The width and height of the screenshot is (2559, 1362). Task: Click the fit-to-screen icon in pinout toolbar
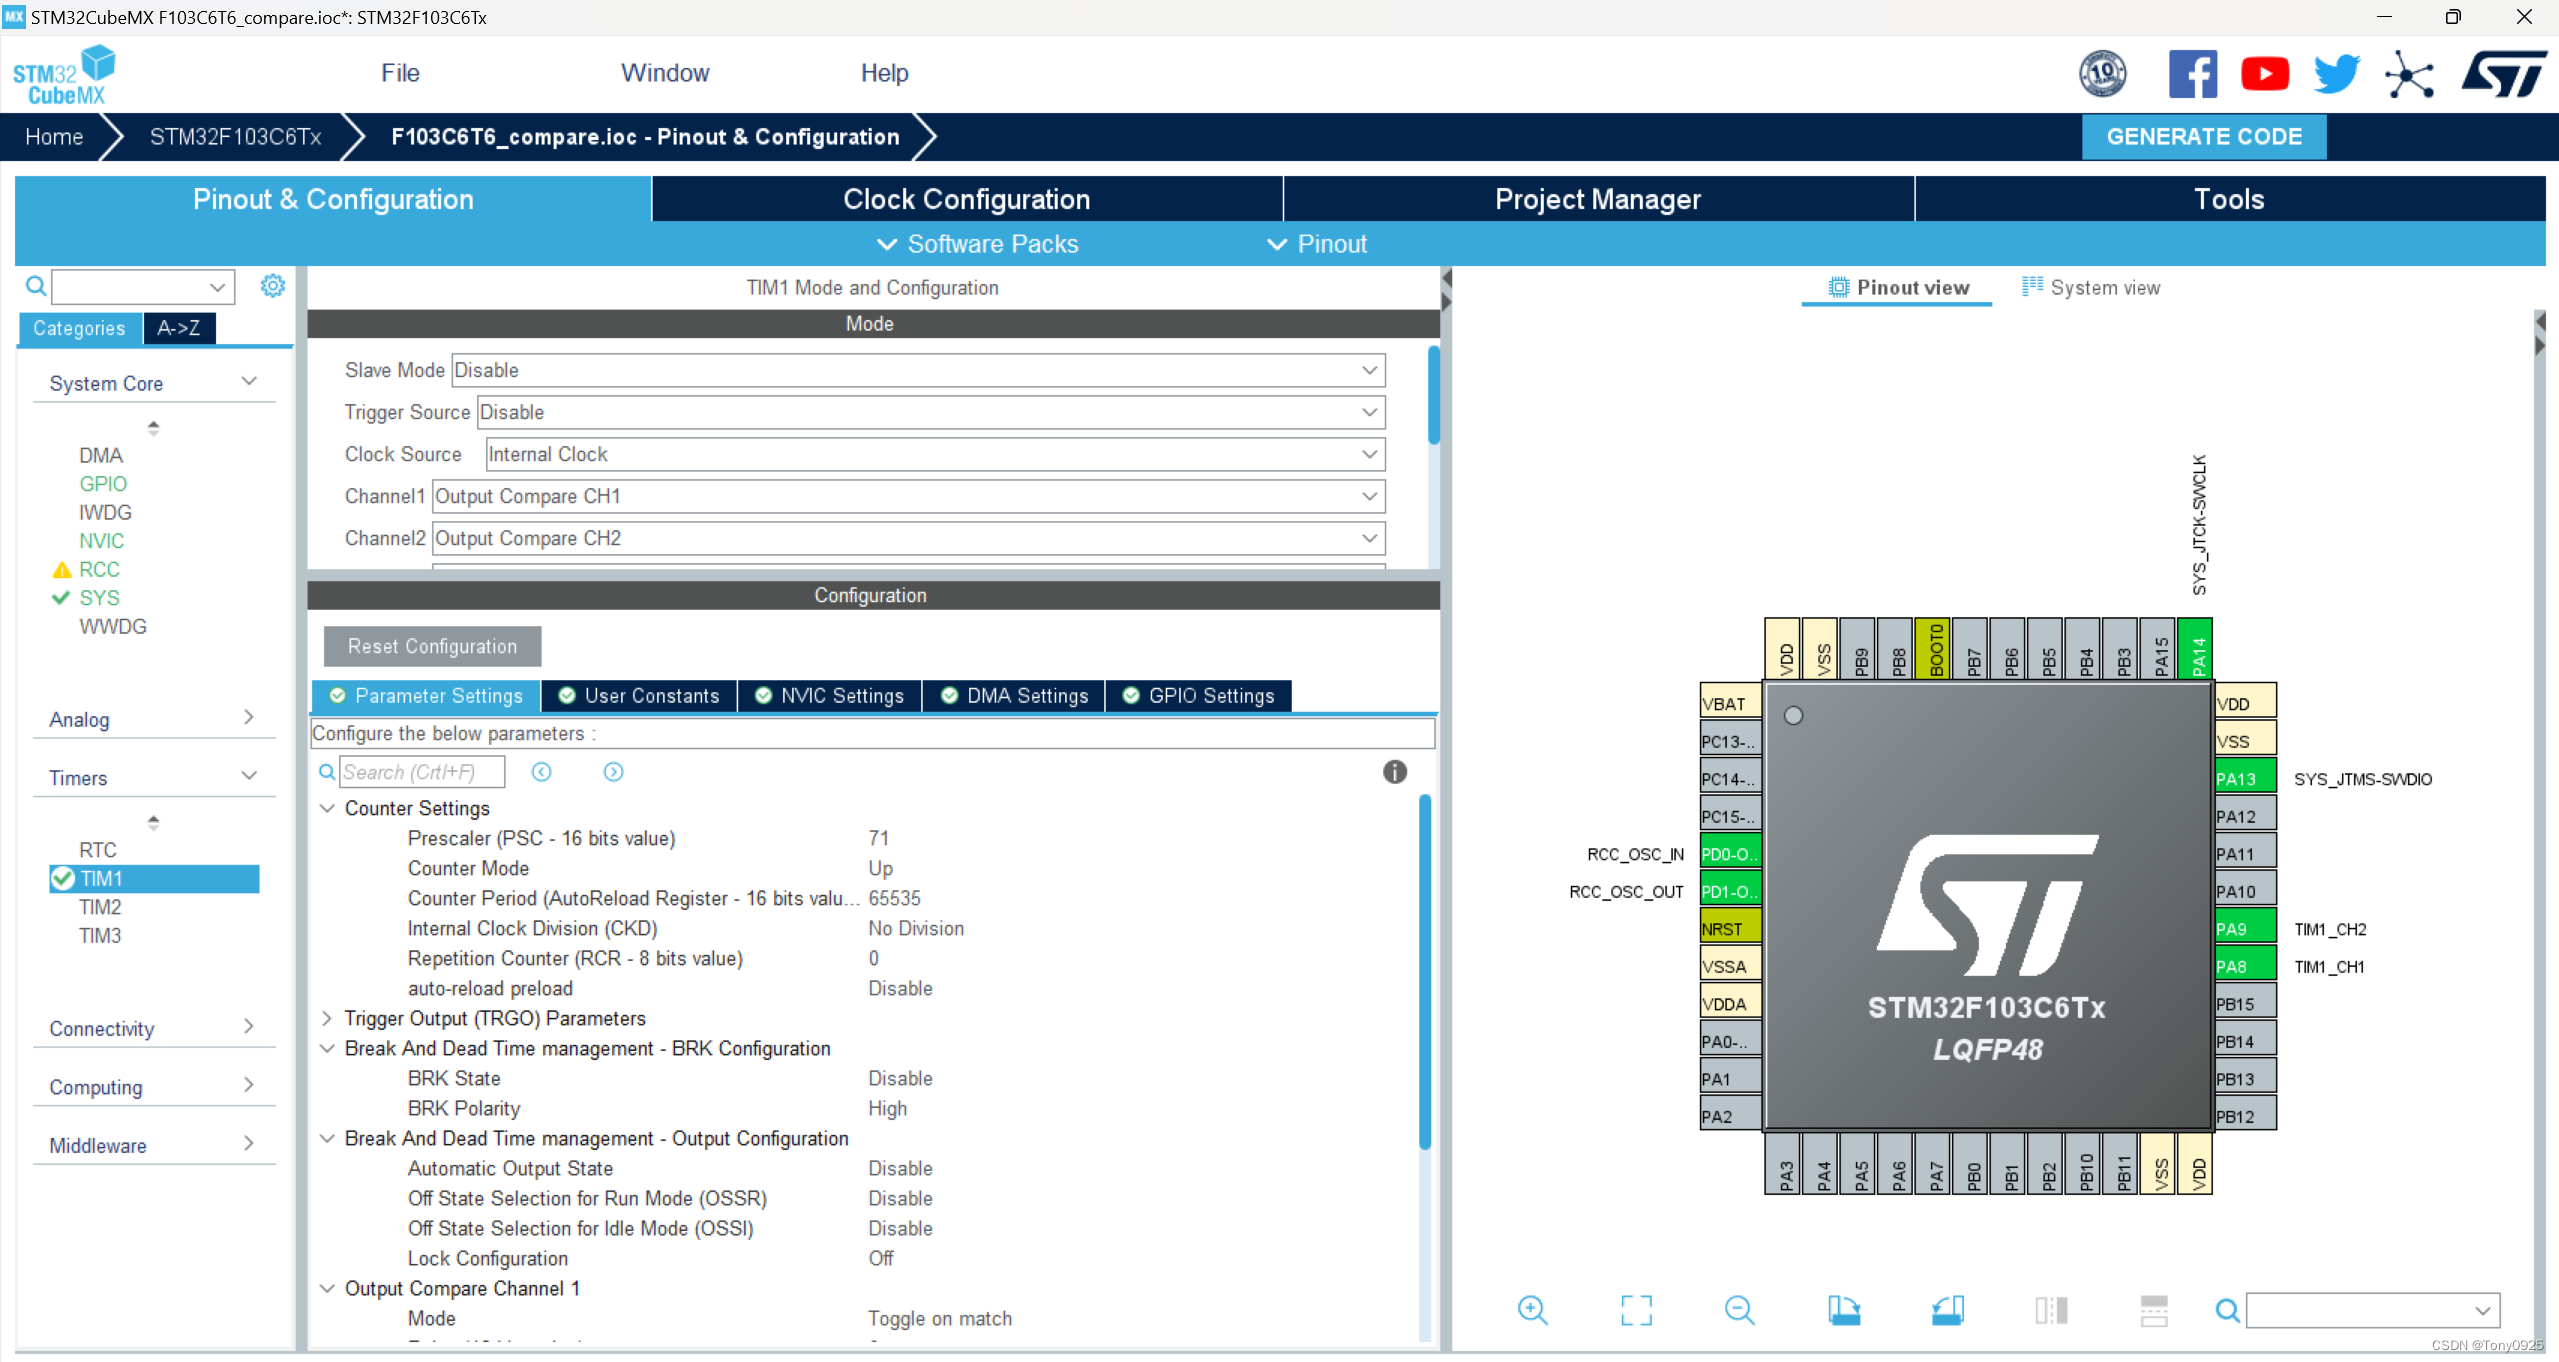pos(1635,1308)
